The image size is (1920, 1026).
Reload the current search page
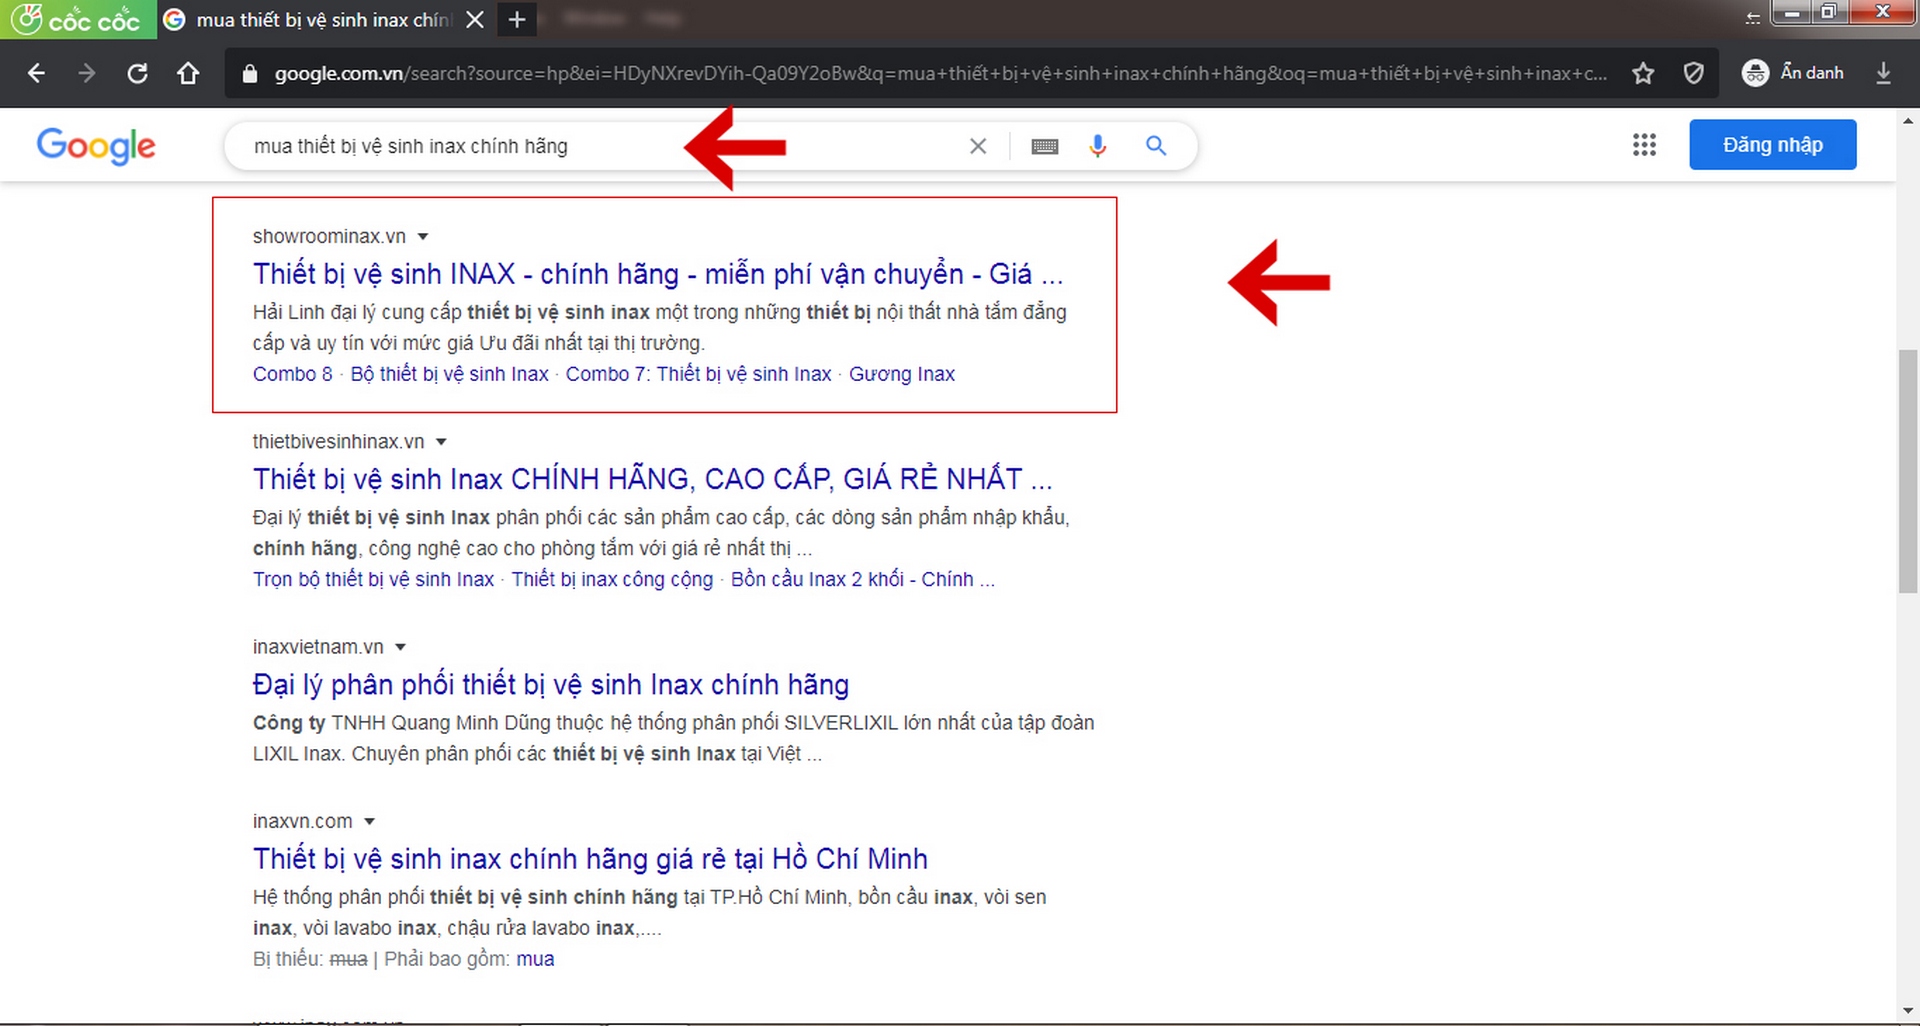137,72
